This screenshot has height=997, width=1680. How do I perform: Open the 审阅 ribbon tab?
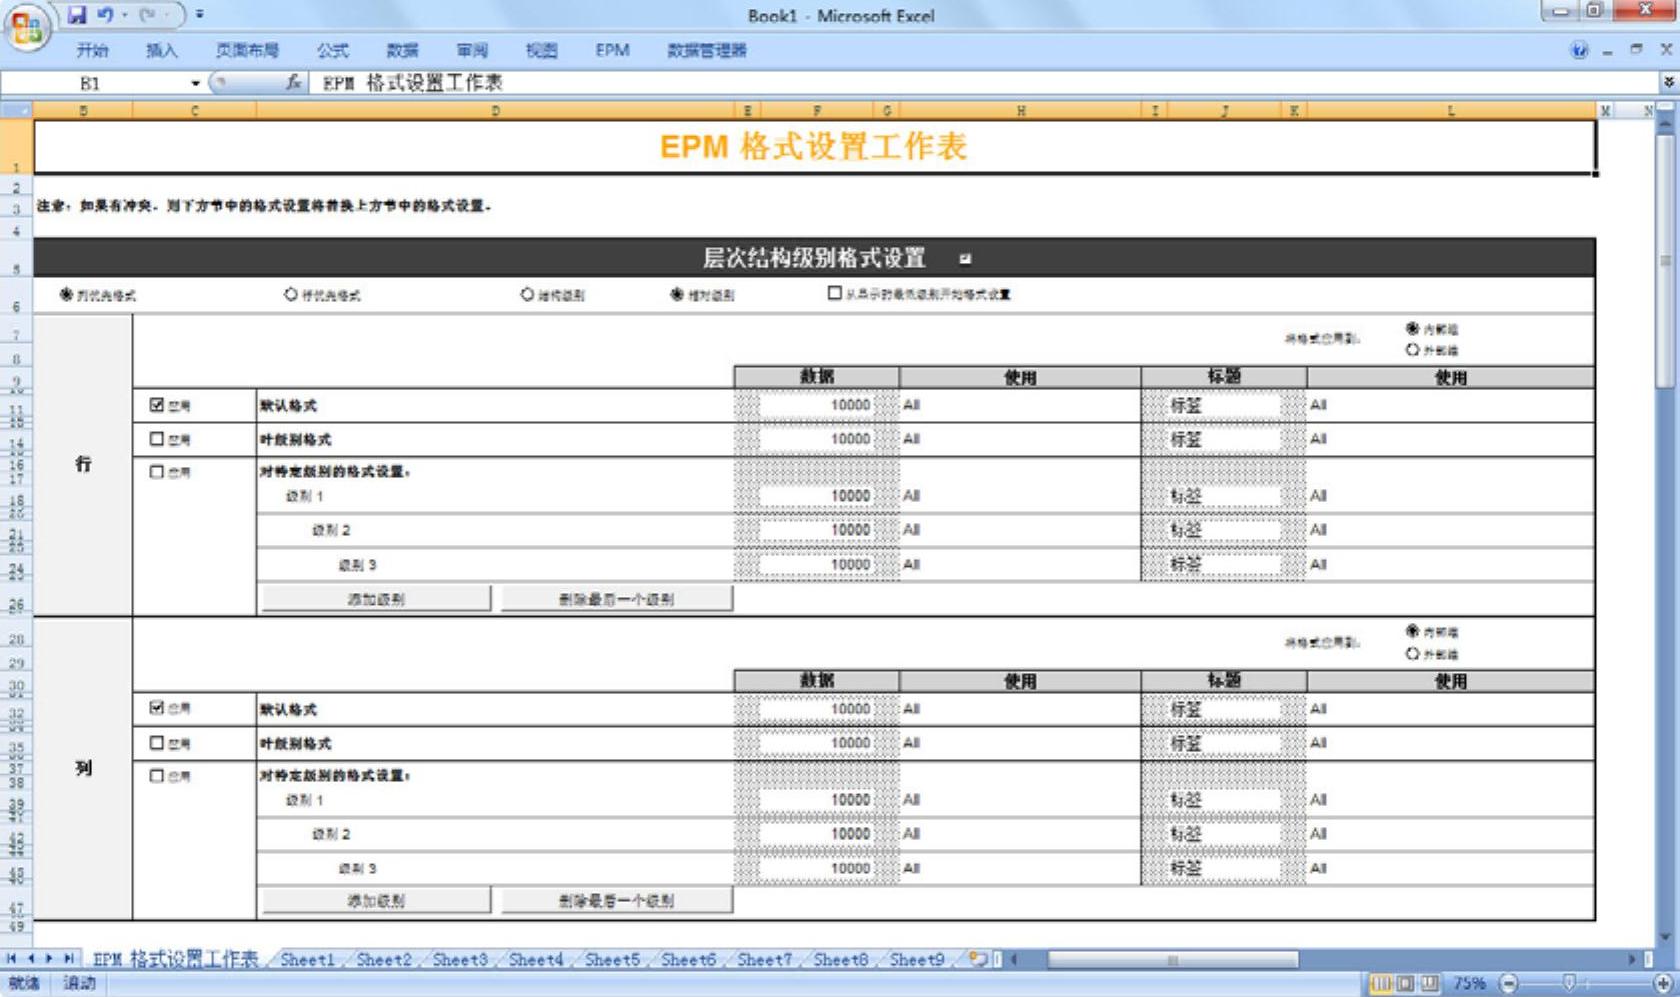pyautogui.click(x=472, y=50)
